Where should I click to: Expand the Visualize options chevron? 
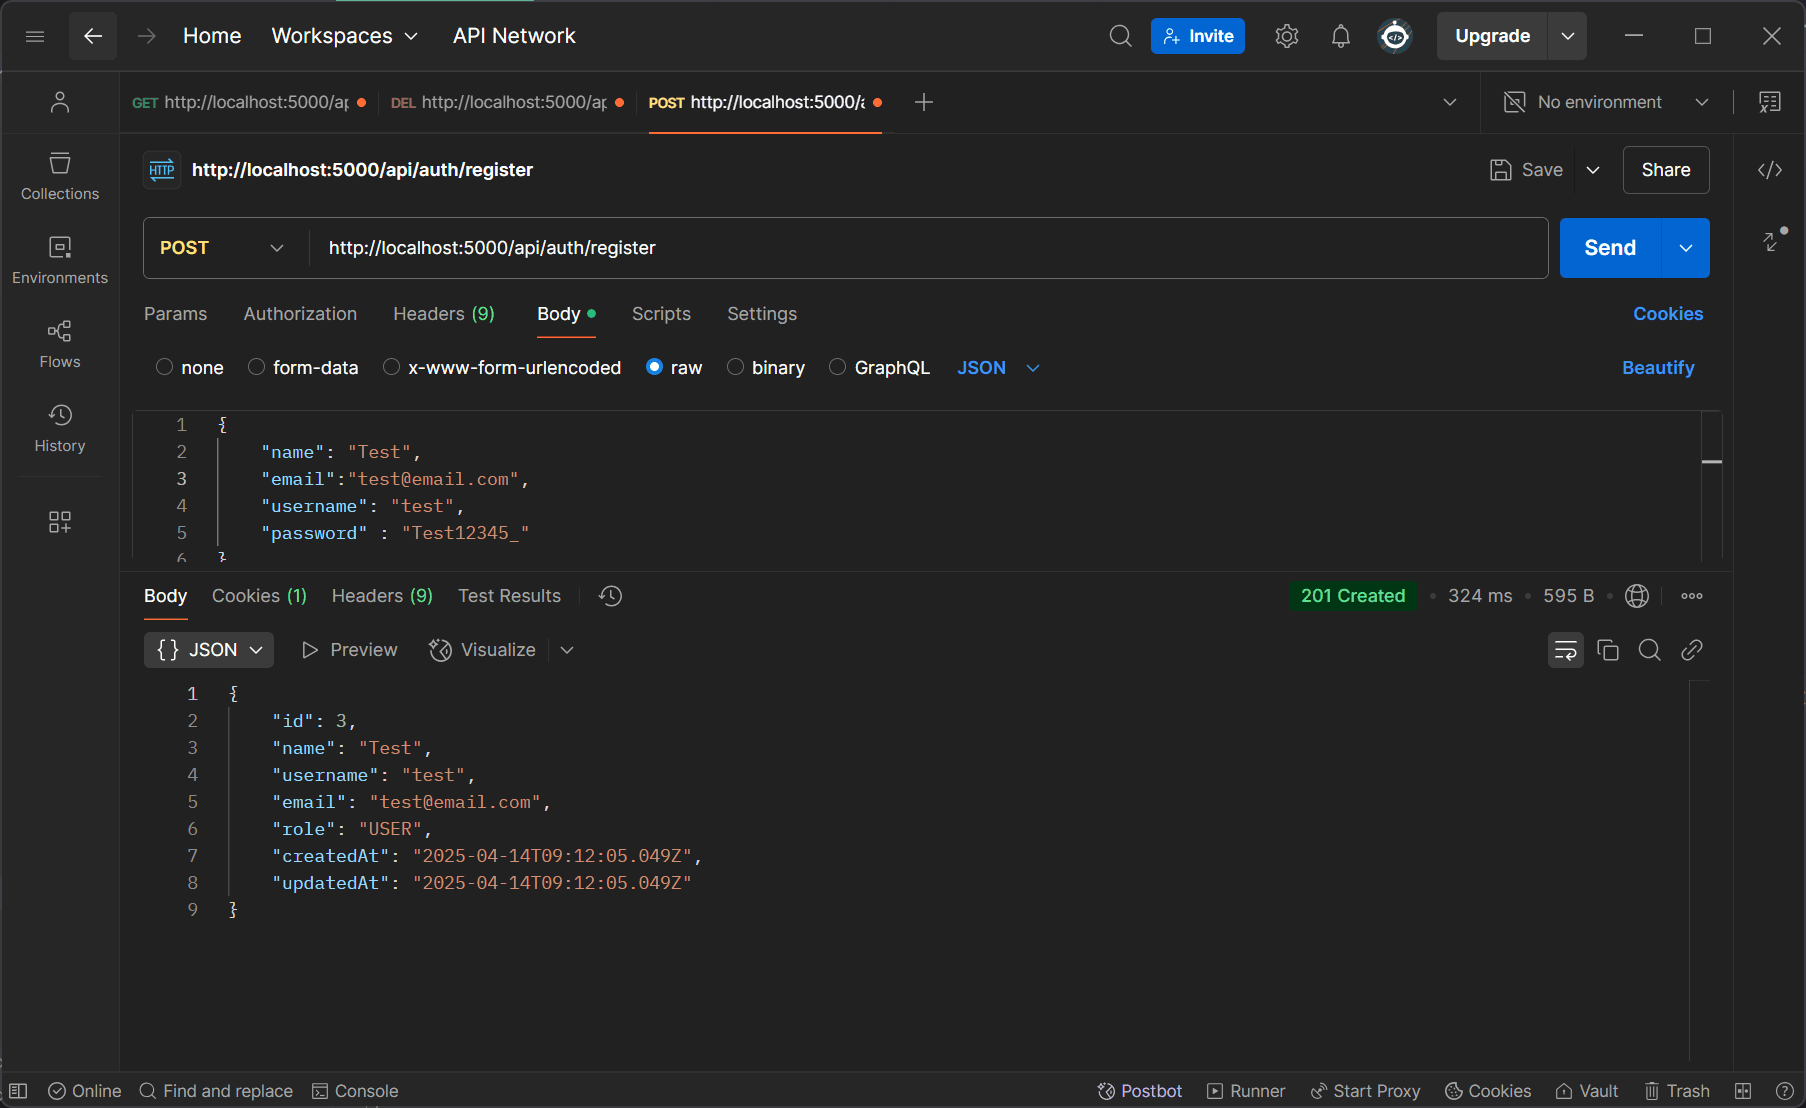tap(567, 650)
